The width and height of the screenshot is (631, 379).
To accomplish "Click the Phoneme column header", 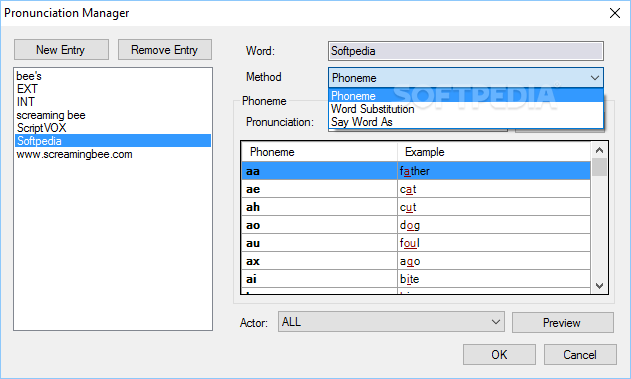I will 320,152.
